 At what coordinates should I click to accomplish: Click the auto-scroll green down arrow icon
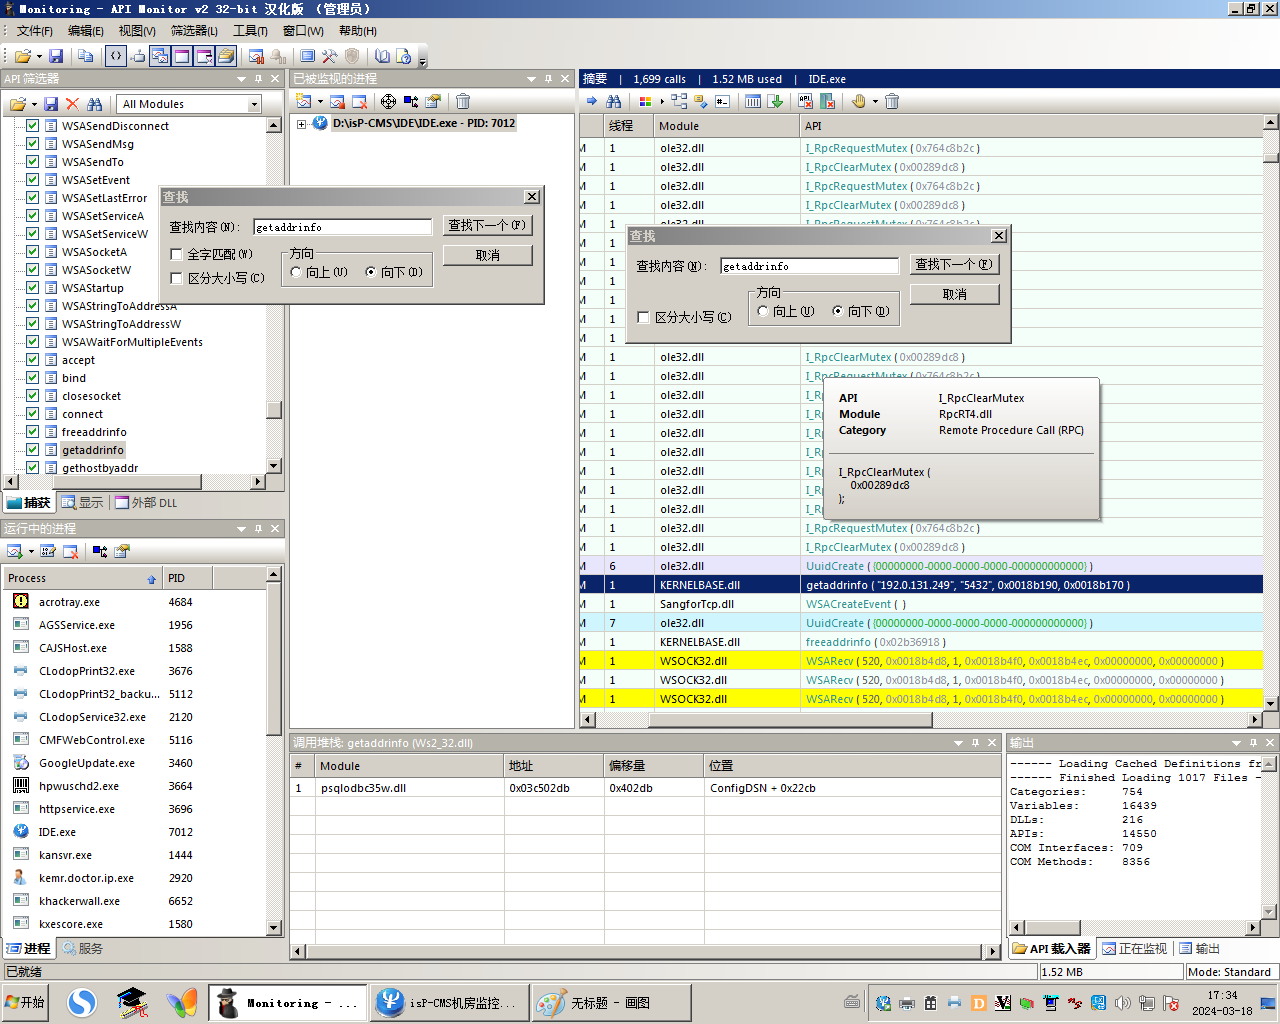coord(775,101)
